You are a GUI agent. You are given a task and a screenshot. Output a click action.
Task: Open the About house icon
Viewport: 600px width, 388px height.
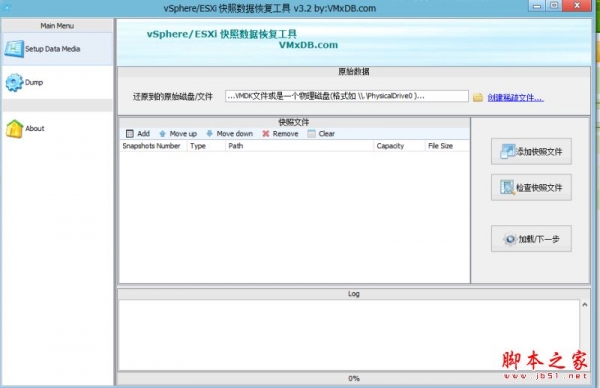[x=15, y=129]
